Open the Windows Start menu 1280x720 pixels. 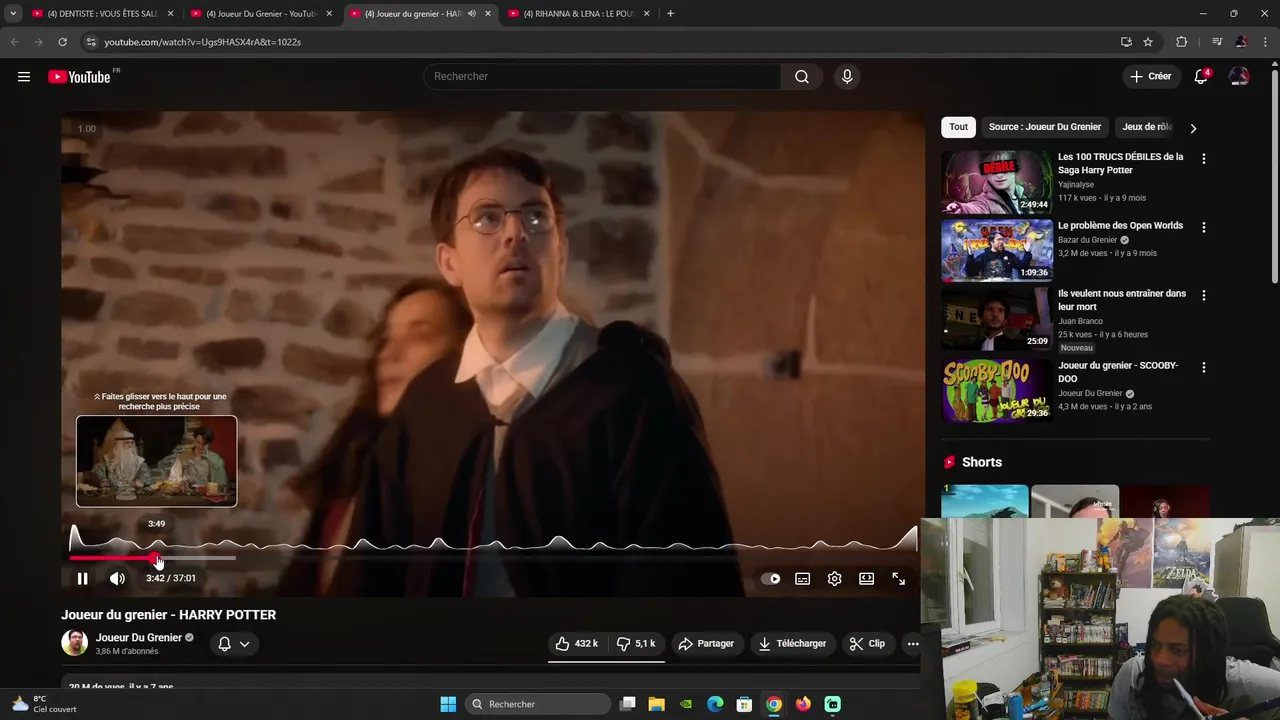click(x=448, y=704)
